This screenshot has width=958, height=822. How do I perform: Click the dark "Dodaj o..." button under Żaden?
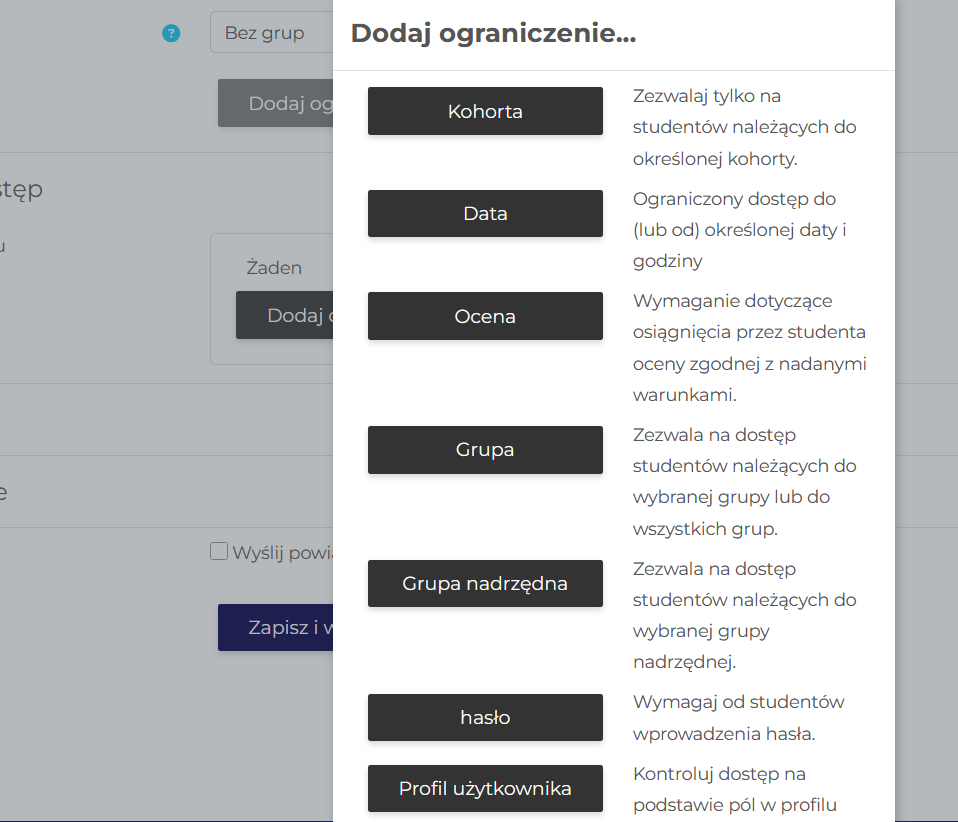(285, 316)
